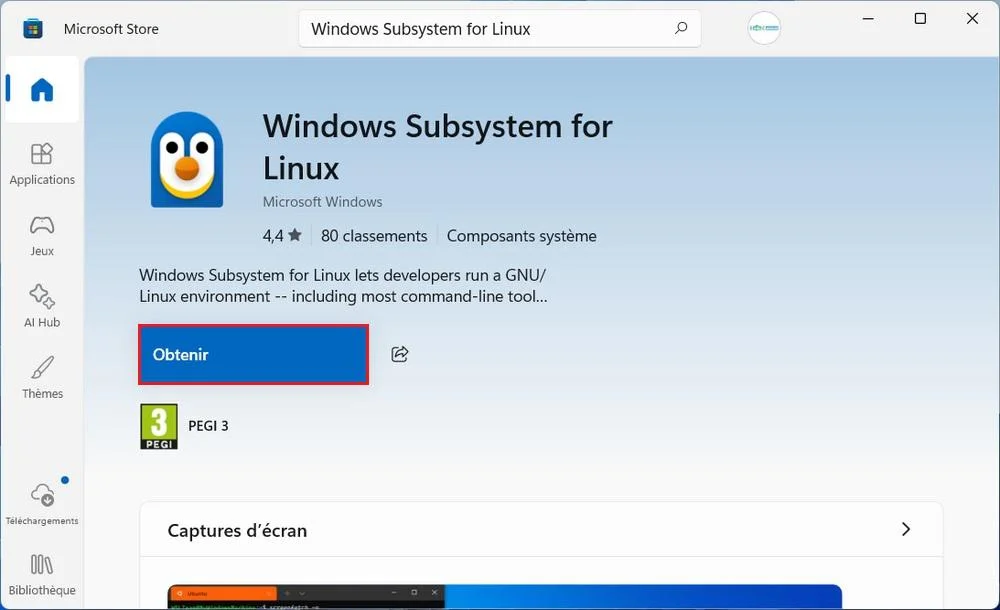This screenshot has height=610, width=1000.
Task: Click the Windows Subsystem for Linux title
Action: 438,147
